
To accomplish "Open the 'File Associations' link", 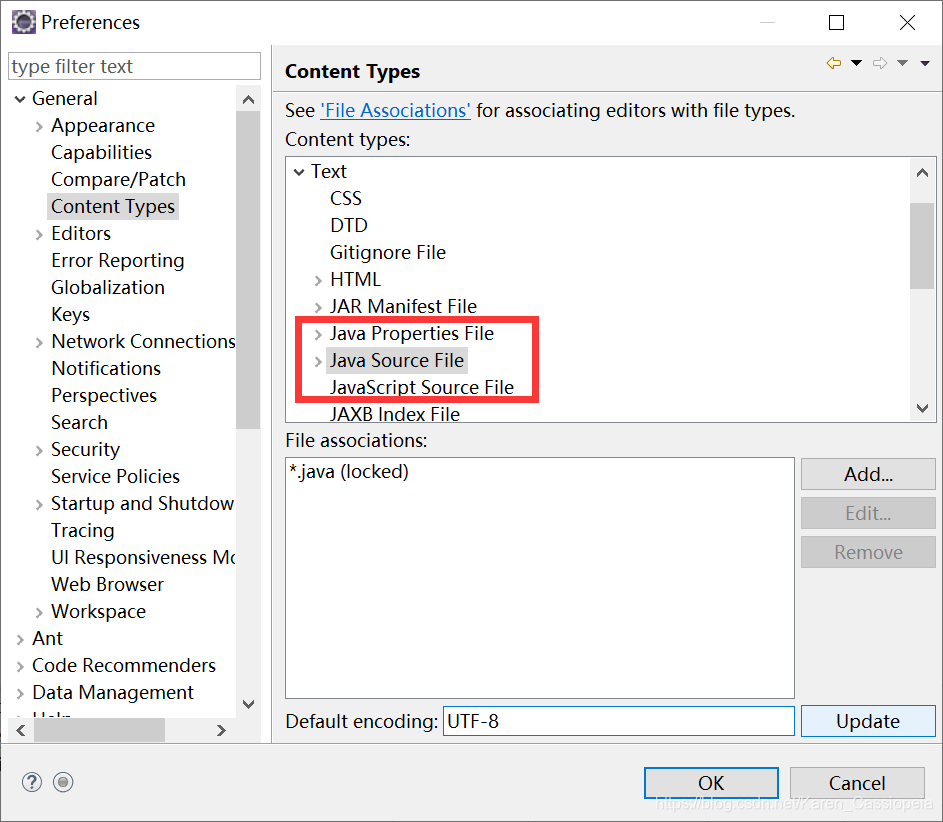I will click(395, 111).
